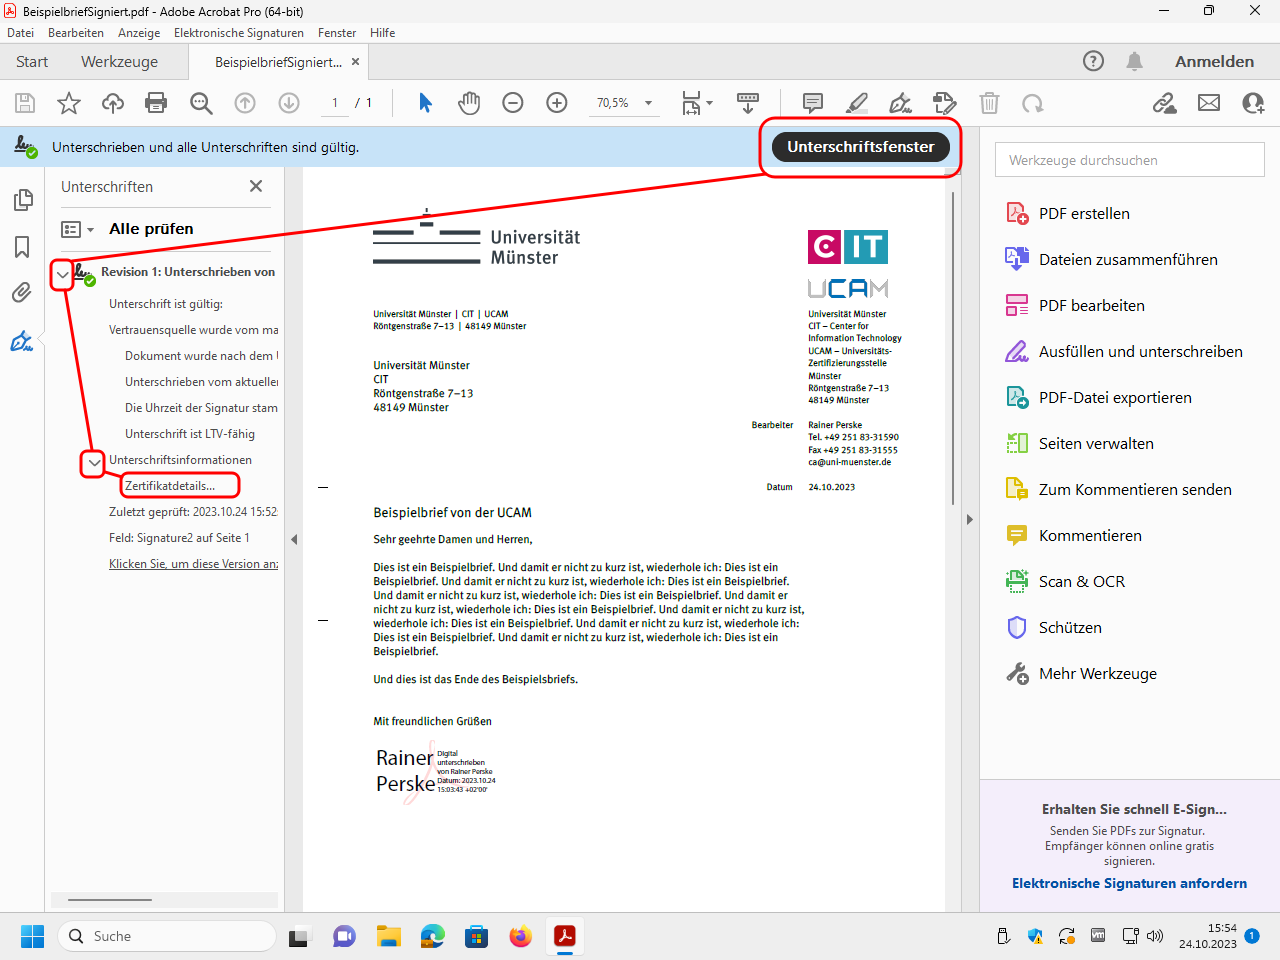Open the Elektronische Signaturen menu
The height and width of the screenshot is (960, 1280).
238,33
